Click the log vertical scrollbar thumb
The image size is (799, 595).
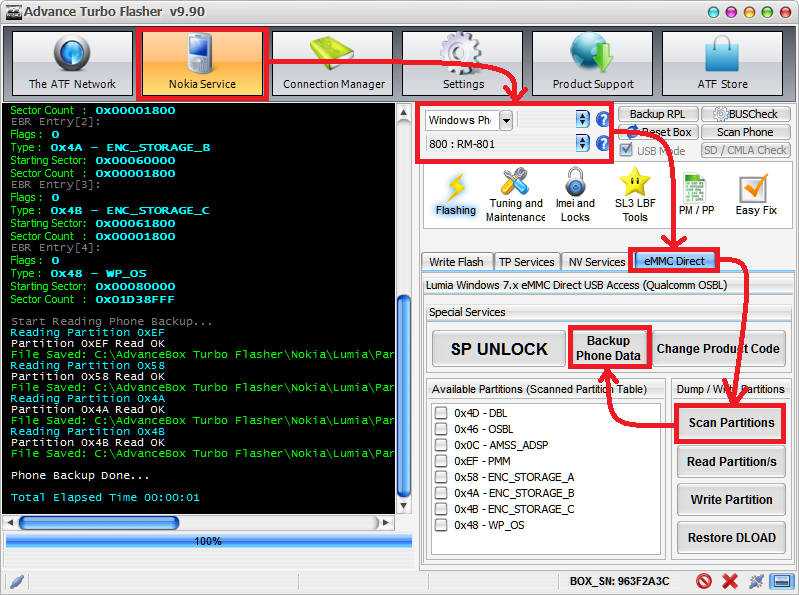click(x=404, y=396)
